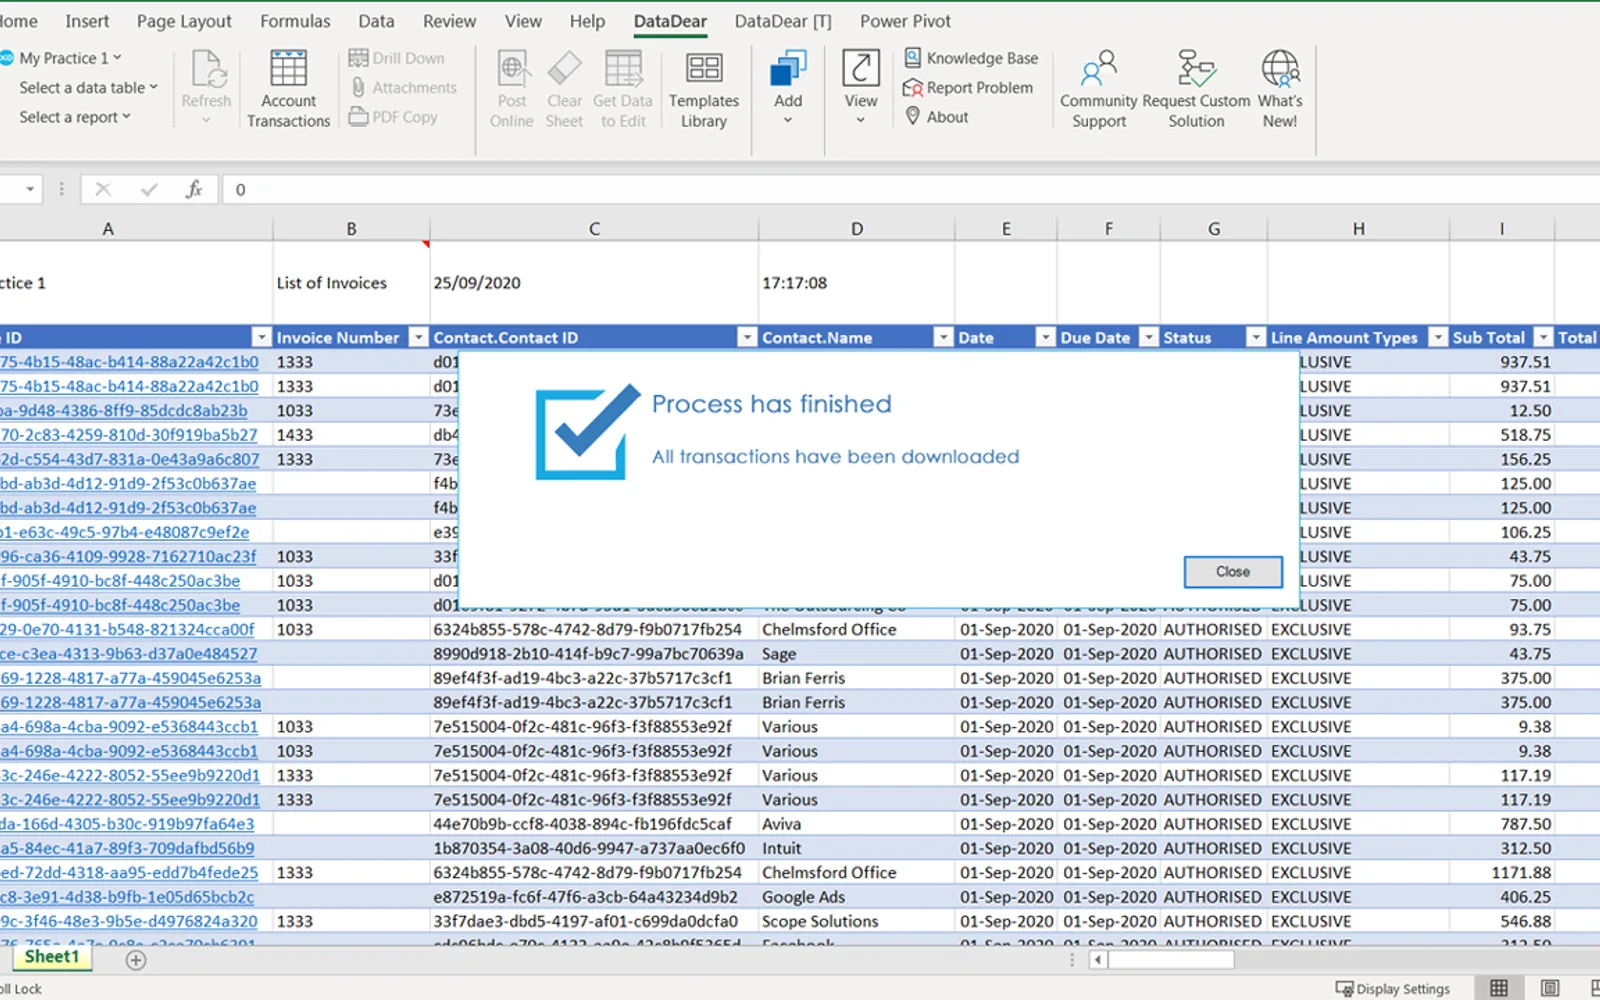Open the DataDear [T] tab
The height and width of the screenshot is (1000, 1600).
[x=783, y=21]
